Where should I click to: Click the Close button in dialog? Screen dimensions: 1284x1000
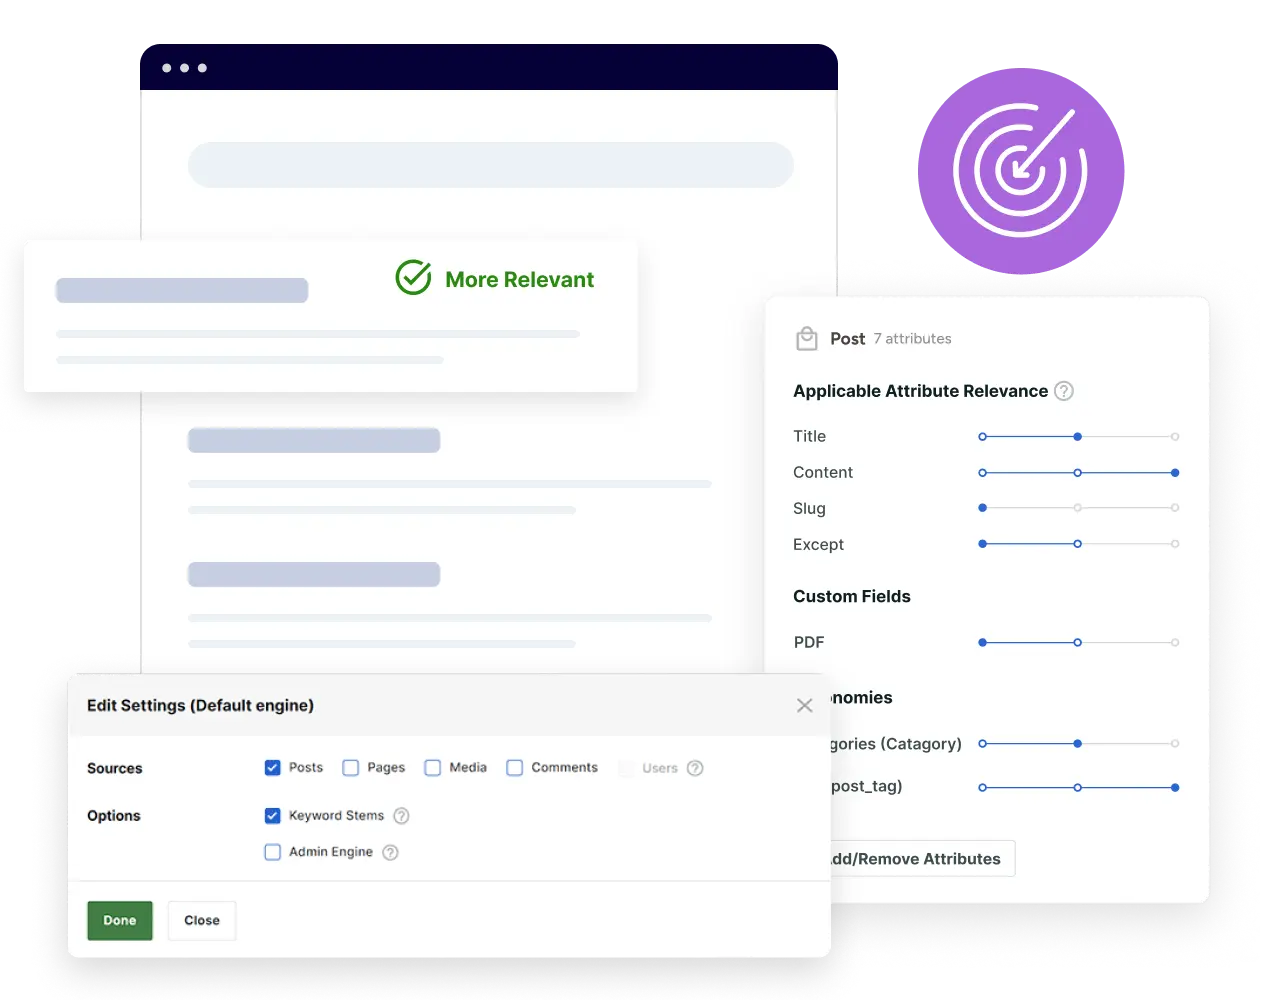pos(201,920)
